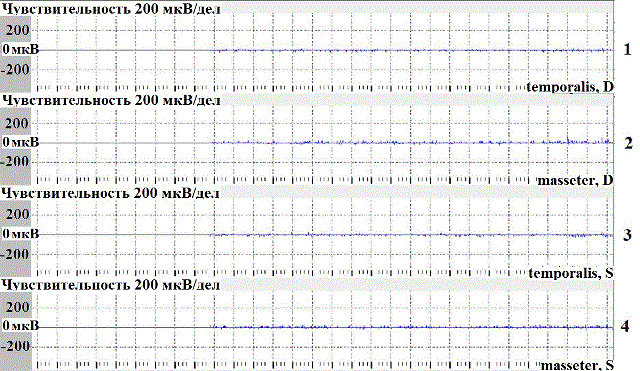Click the blue EMG trace of masseter, D
The image size is (640, 371).
[x=413, y=142]
